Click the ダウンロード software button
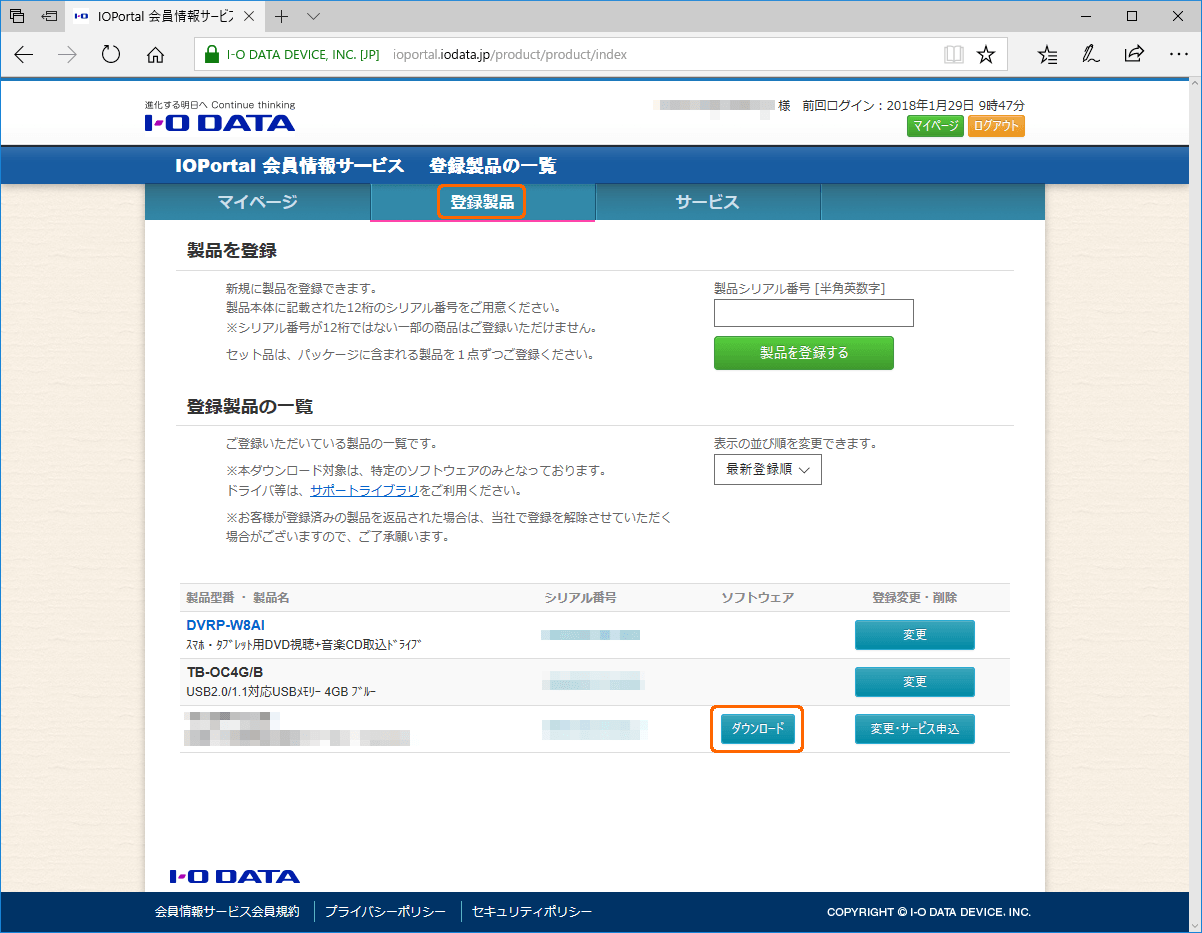Viewport: 1202px width, 933px height. coord(758,730)
